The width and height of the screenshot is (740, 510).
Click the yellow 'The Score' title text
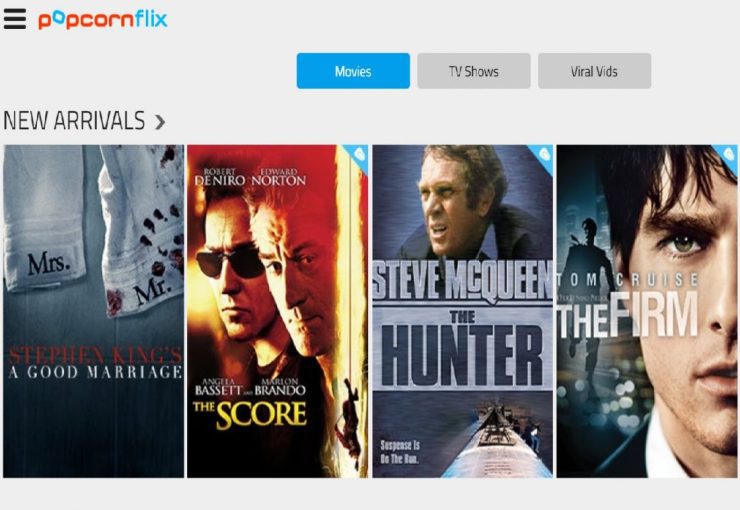click(250, 414)
